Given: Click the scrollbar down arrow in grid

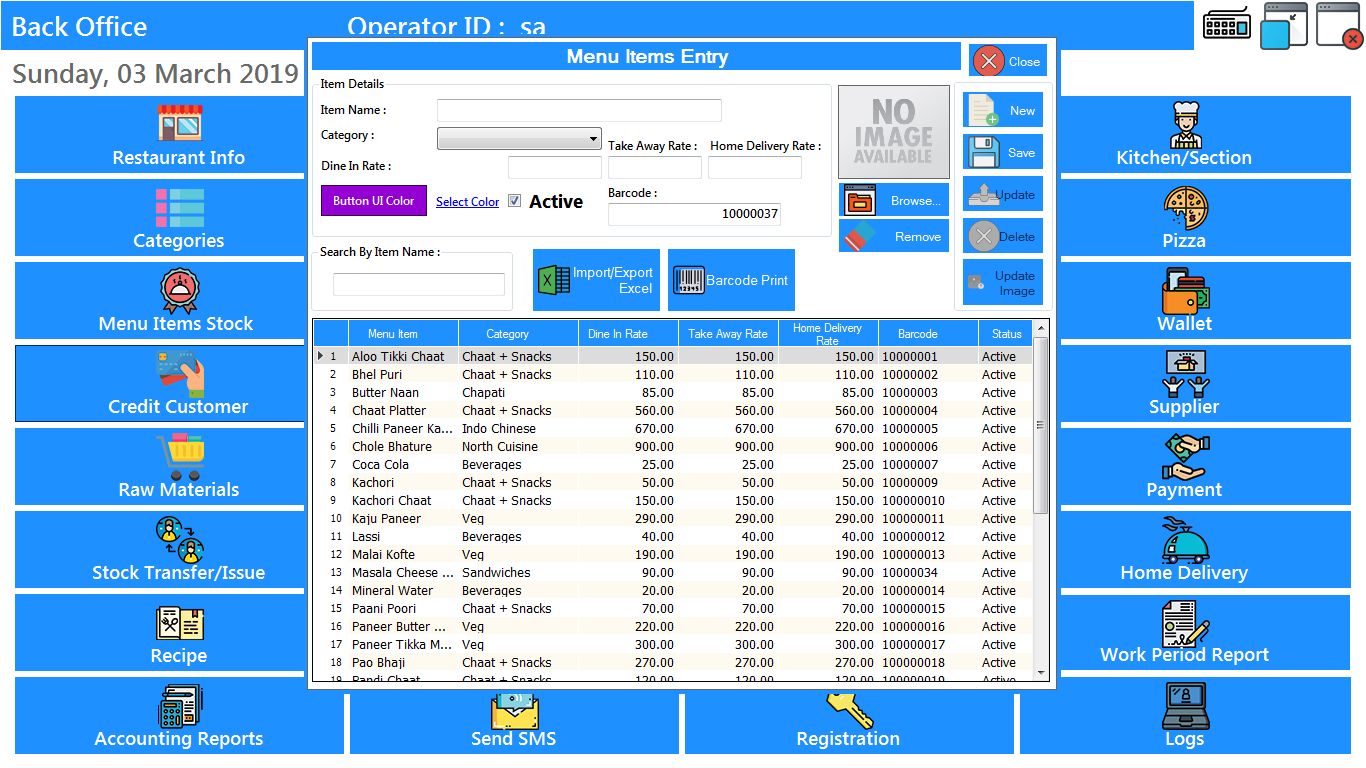Looking at the screenshot, I should click(x=1040, y=673).
